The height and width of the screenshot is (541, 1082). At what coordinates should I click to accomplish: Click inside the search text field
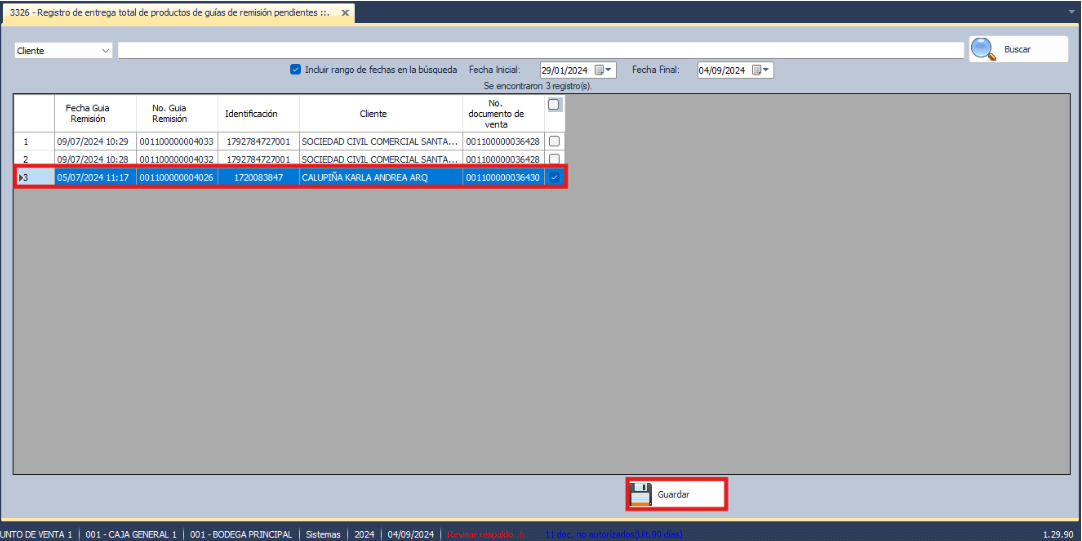[540, 50]
